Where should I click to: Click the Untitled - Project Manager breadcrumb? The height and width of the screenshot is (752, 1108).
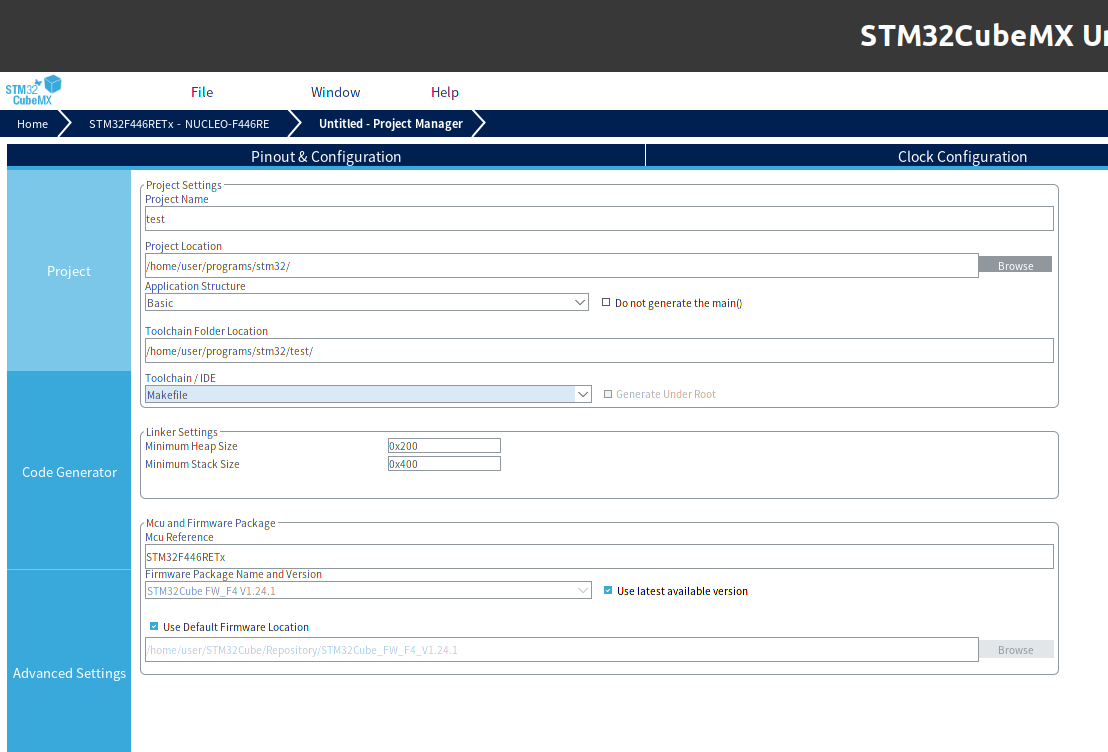(391, 124)
